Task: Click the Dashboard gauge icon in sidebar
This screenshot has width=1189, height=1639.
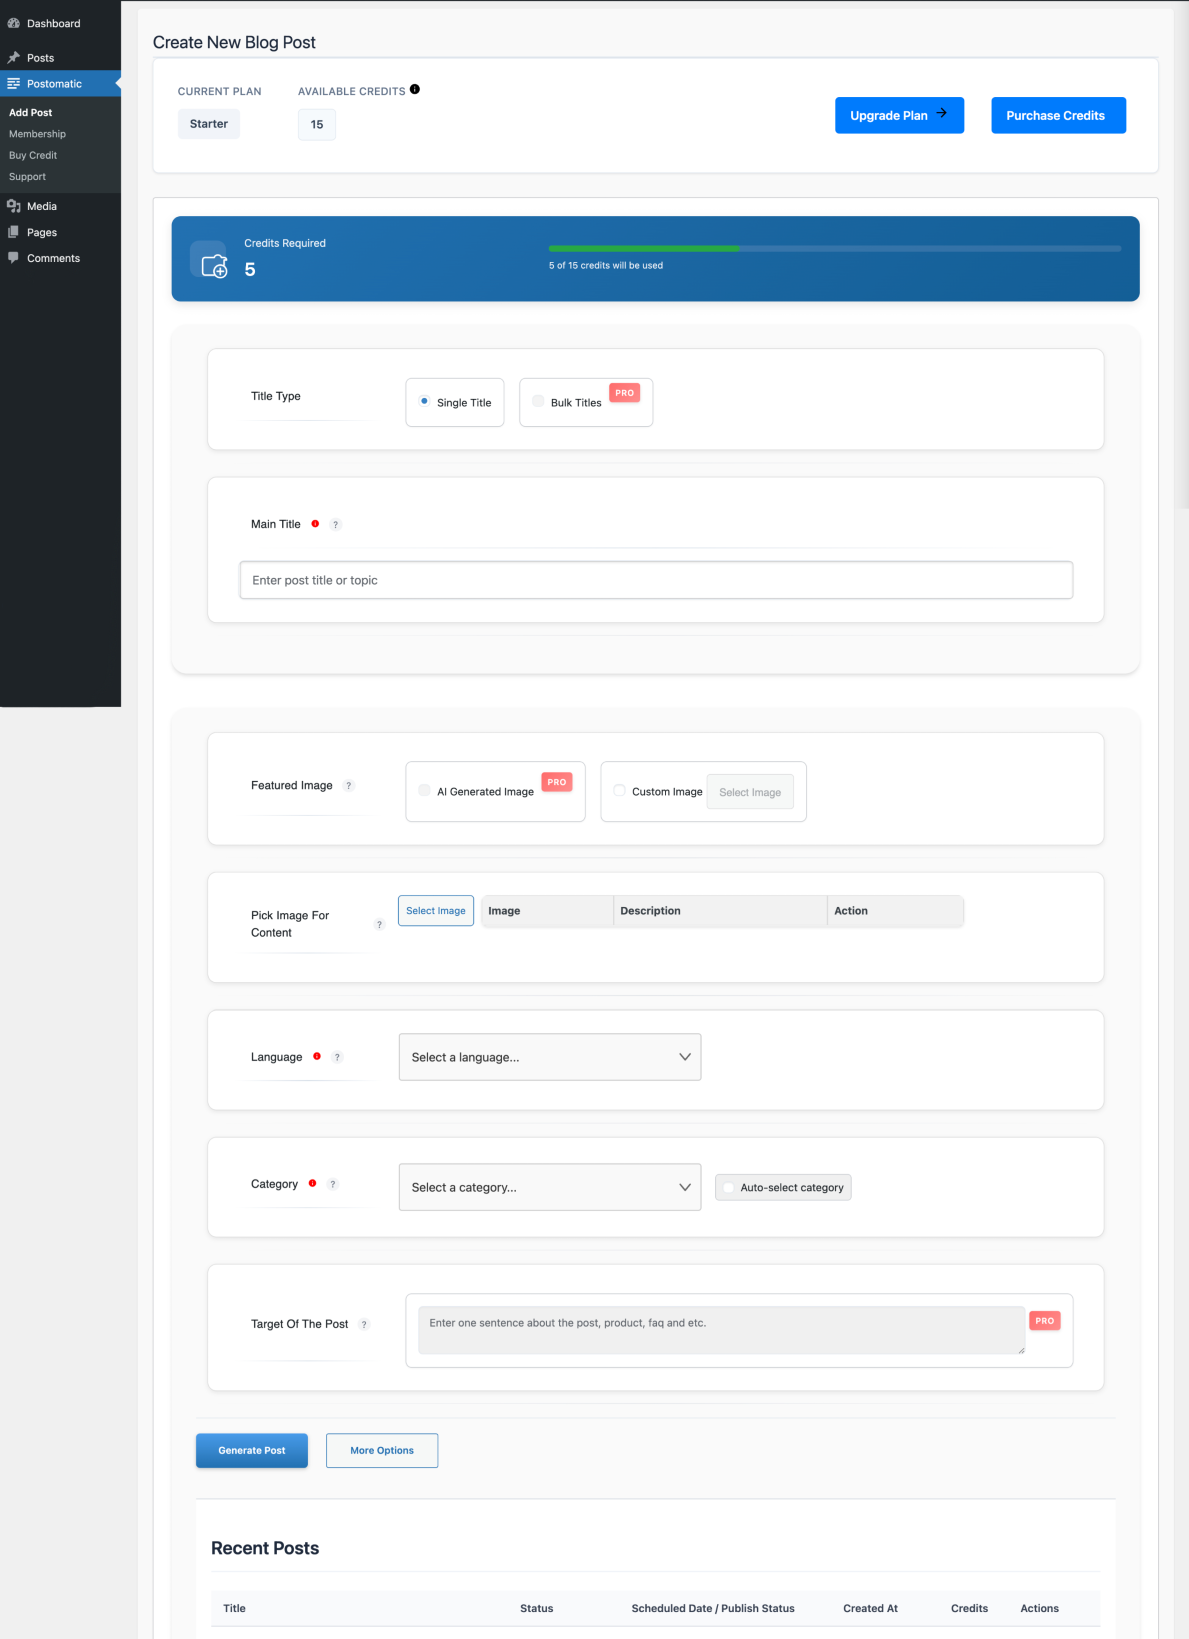Action: tap(14, 23)
